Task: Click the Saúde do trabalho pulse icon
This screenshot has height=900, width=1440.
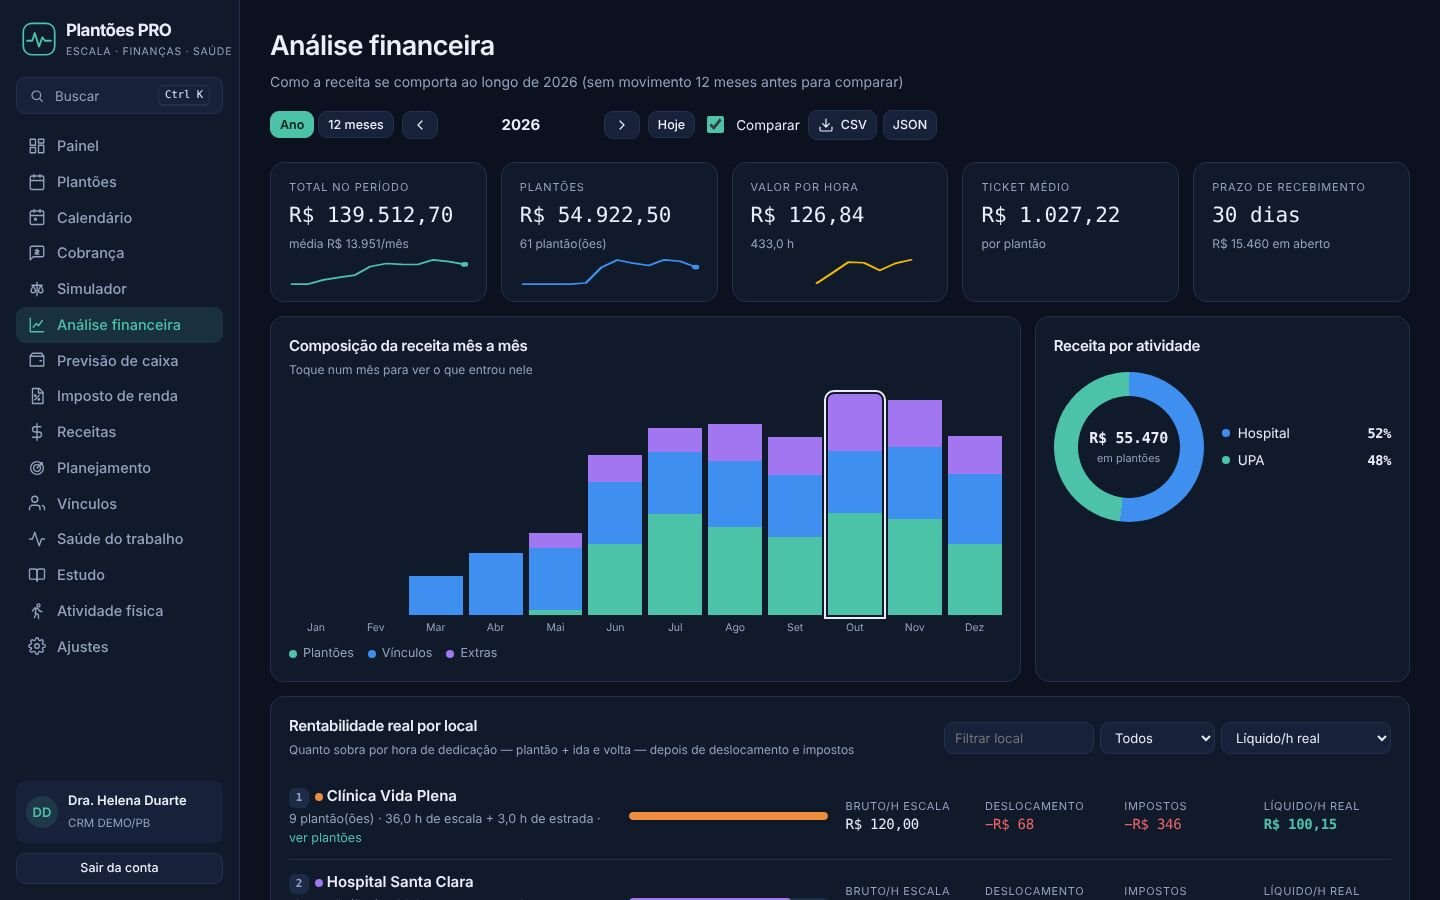Action: click(x=37, y=539)
